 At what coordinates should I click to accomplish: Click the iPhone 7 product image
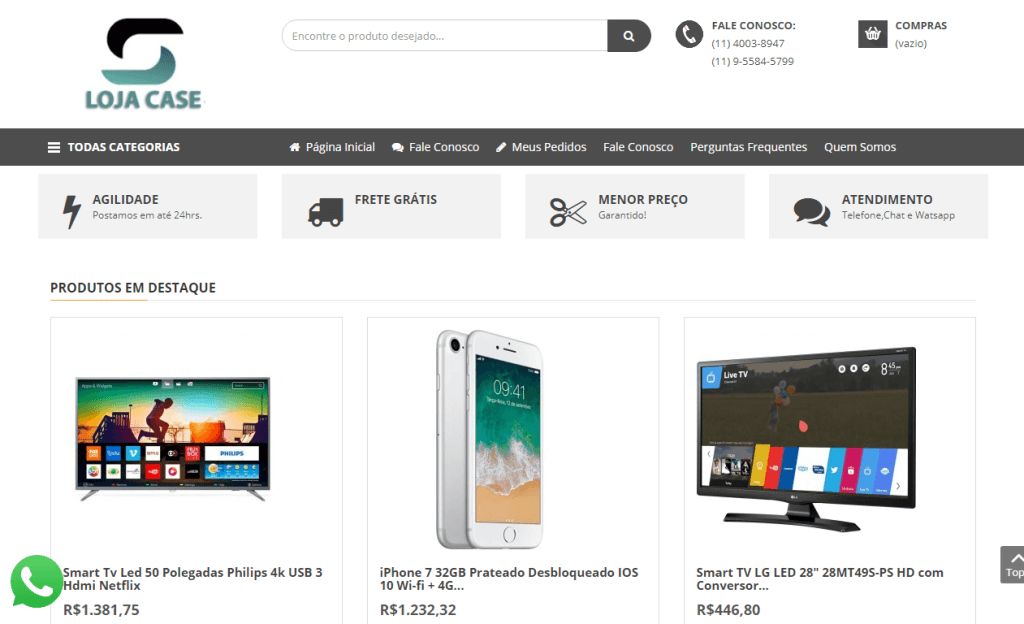(x=490, y=439)
